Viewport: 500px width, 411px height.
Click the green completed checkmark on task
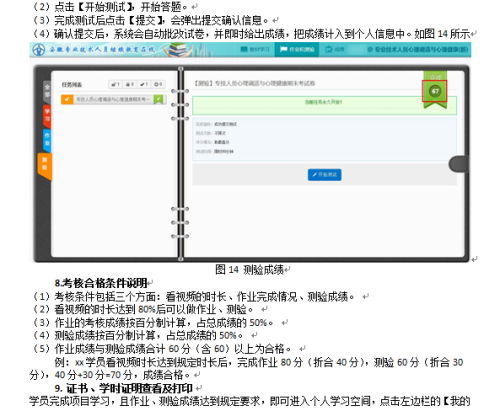point(159,99)
